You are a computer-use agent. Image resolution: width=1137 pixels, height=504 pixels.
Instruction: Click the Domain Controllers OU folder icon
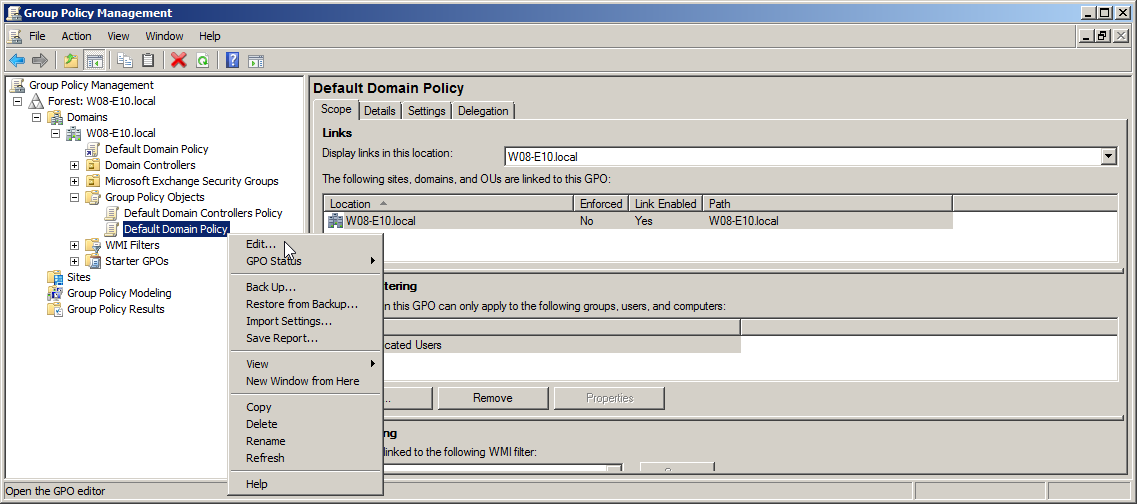click(x=93, y=165)
